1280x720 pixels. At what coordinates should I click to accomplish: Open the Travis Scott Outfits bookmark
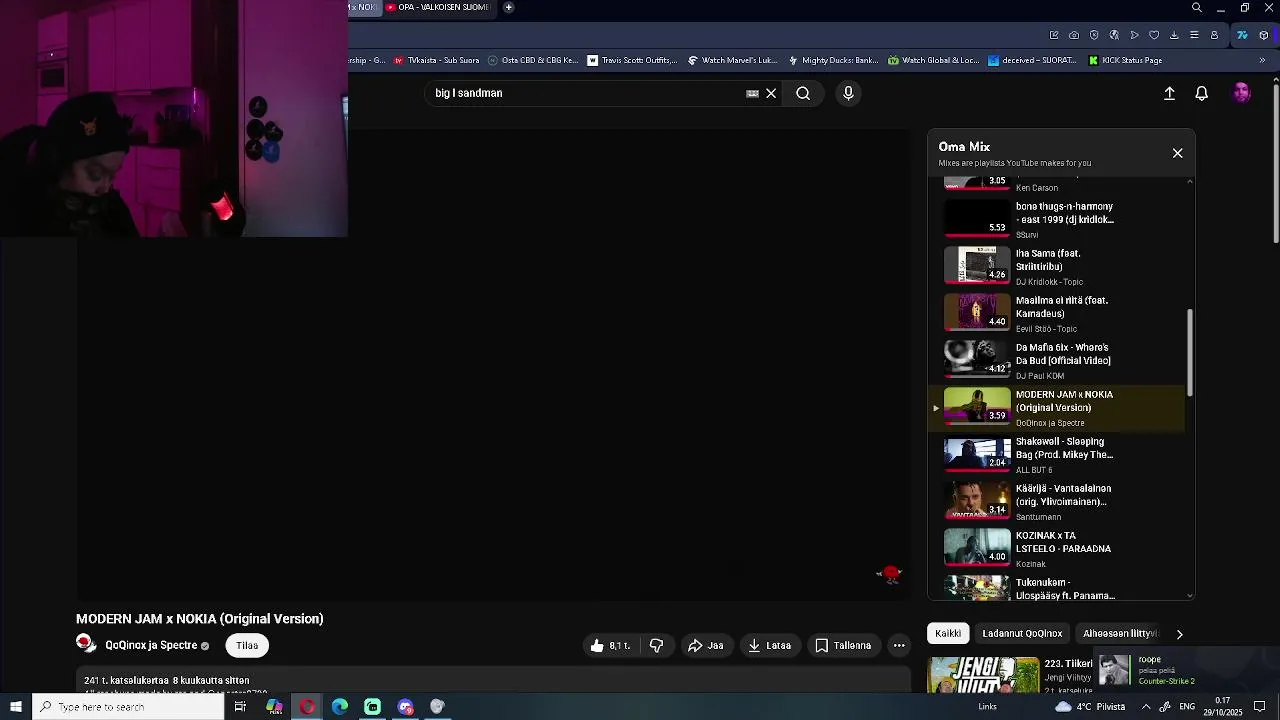pos(632,60)
